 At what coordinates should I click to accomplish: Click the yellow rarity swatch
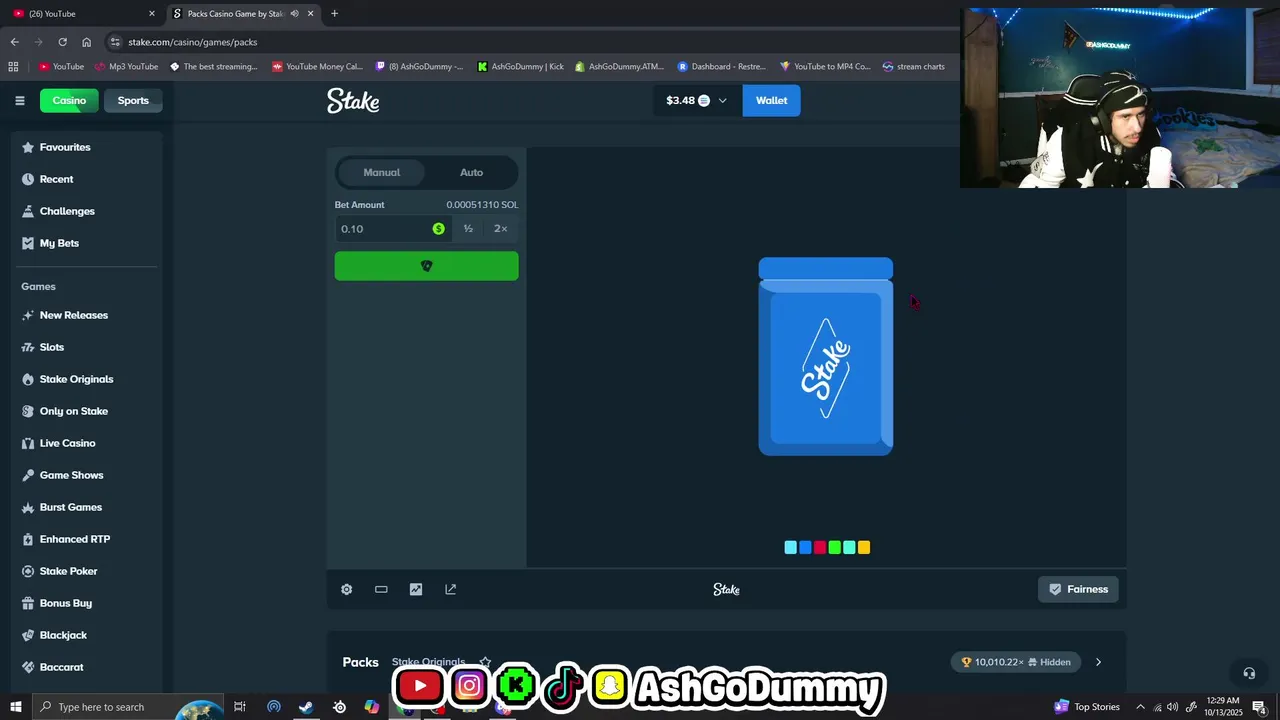tap(864, 547)
